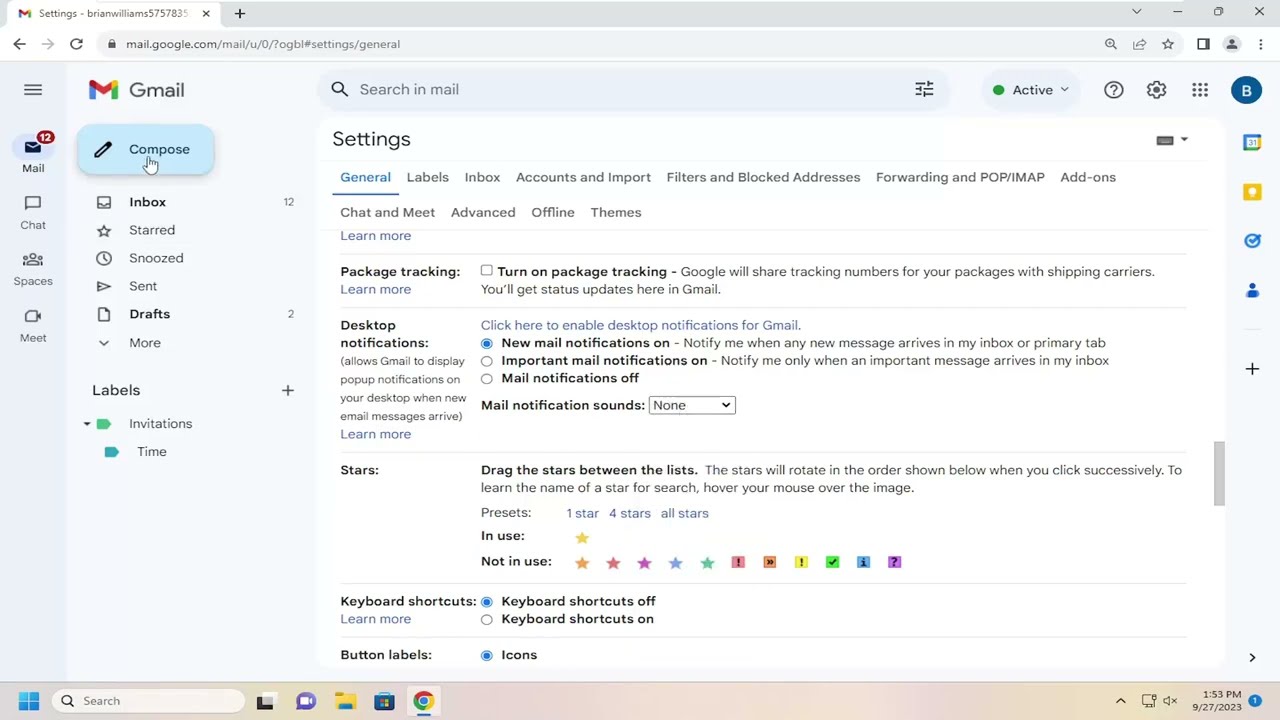The height and width of the screenshot is (720, 1280).
Task: Select the yellow bang icon in stars
Action: point(801,562)
